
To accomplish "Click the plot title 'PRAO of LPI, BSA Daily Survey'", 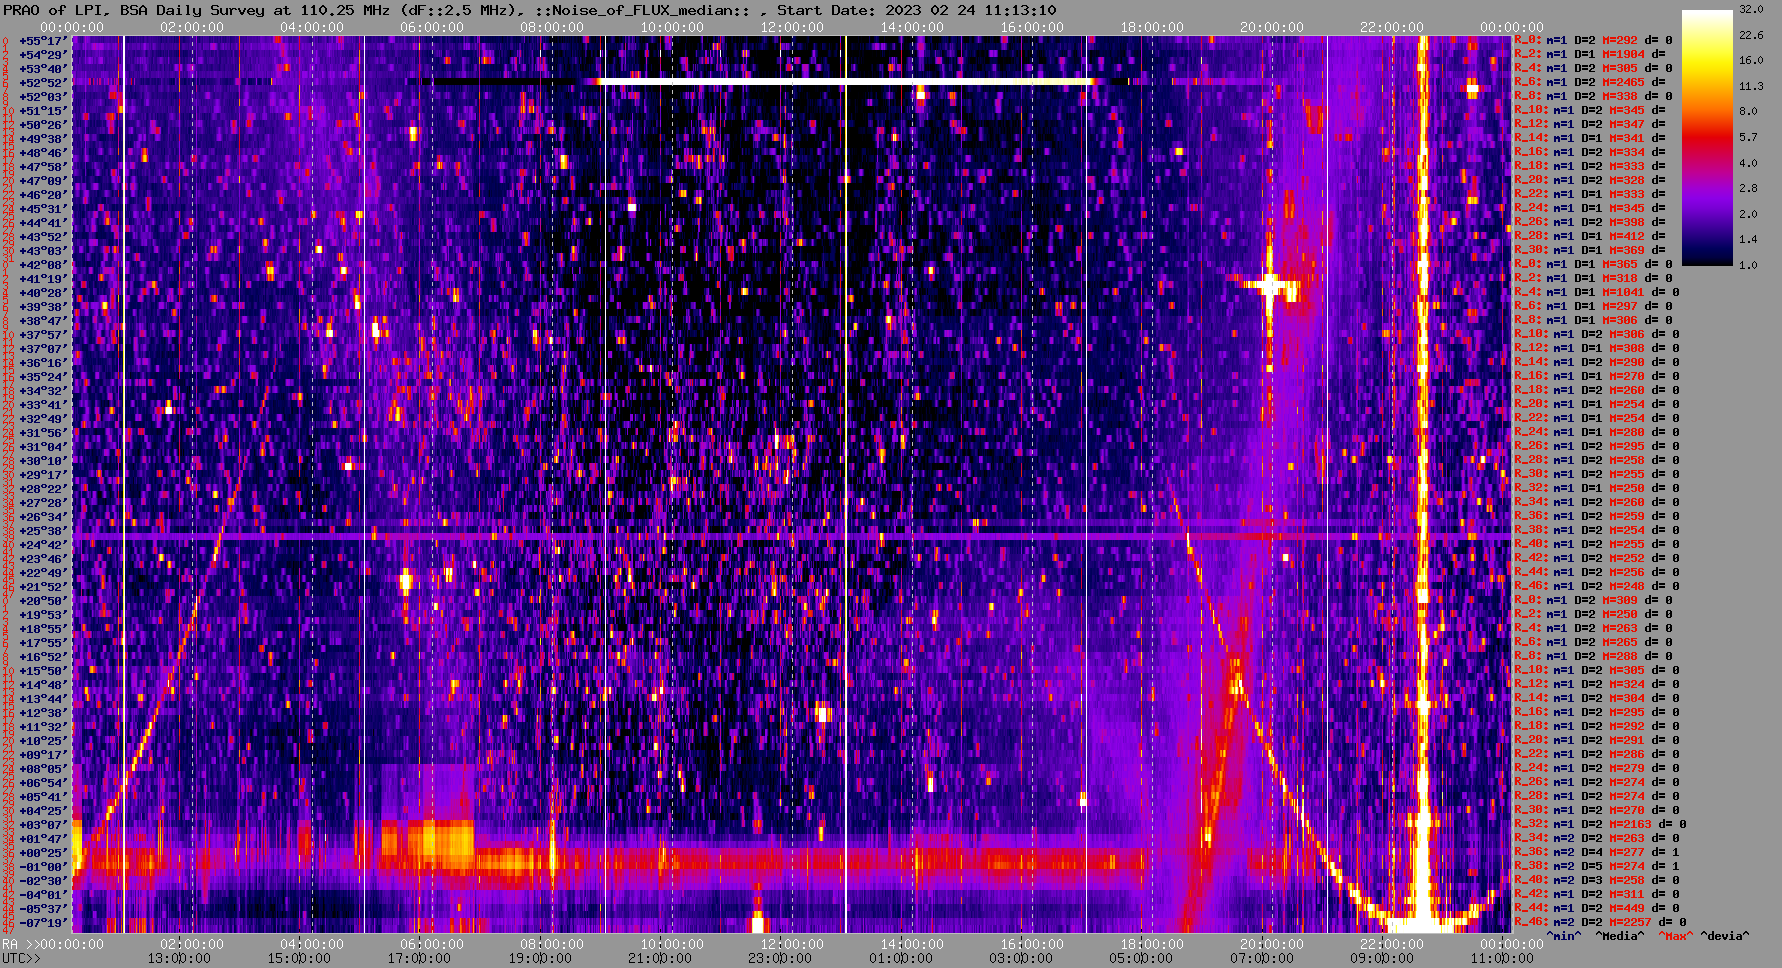I will [x=133, y=10].
